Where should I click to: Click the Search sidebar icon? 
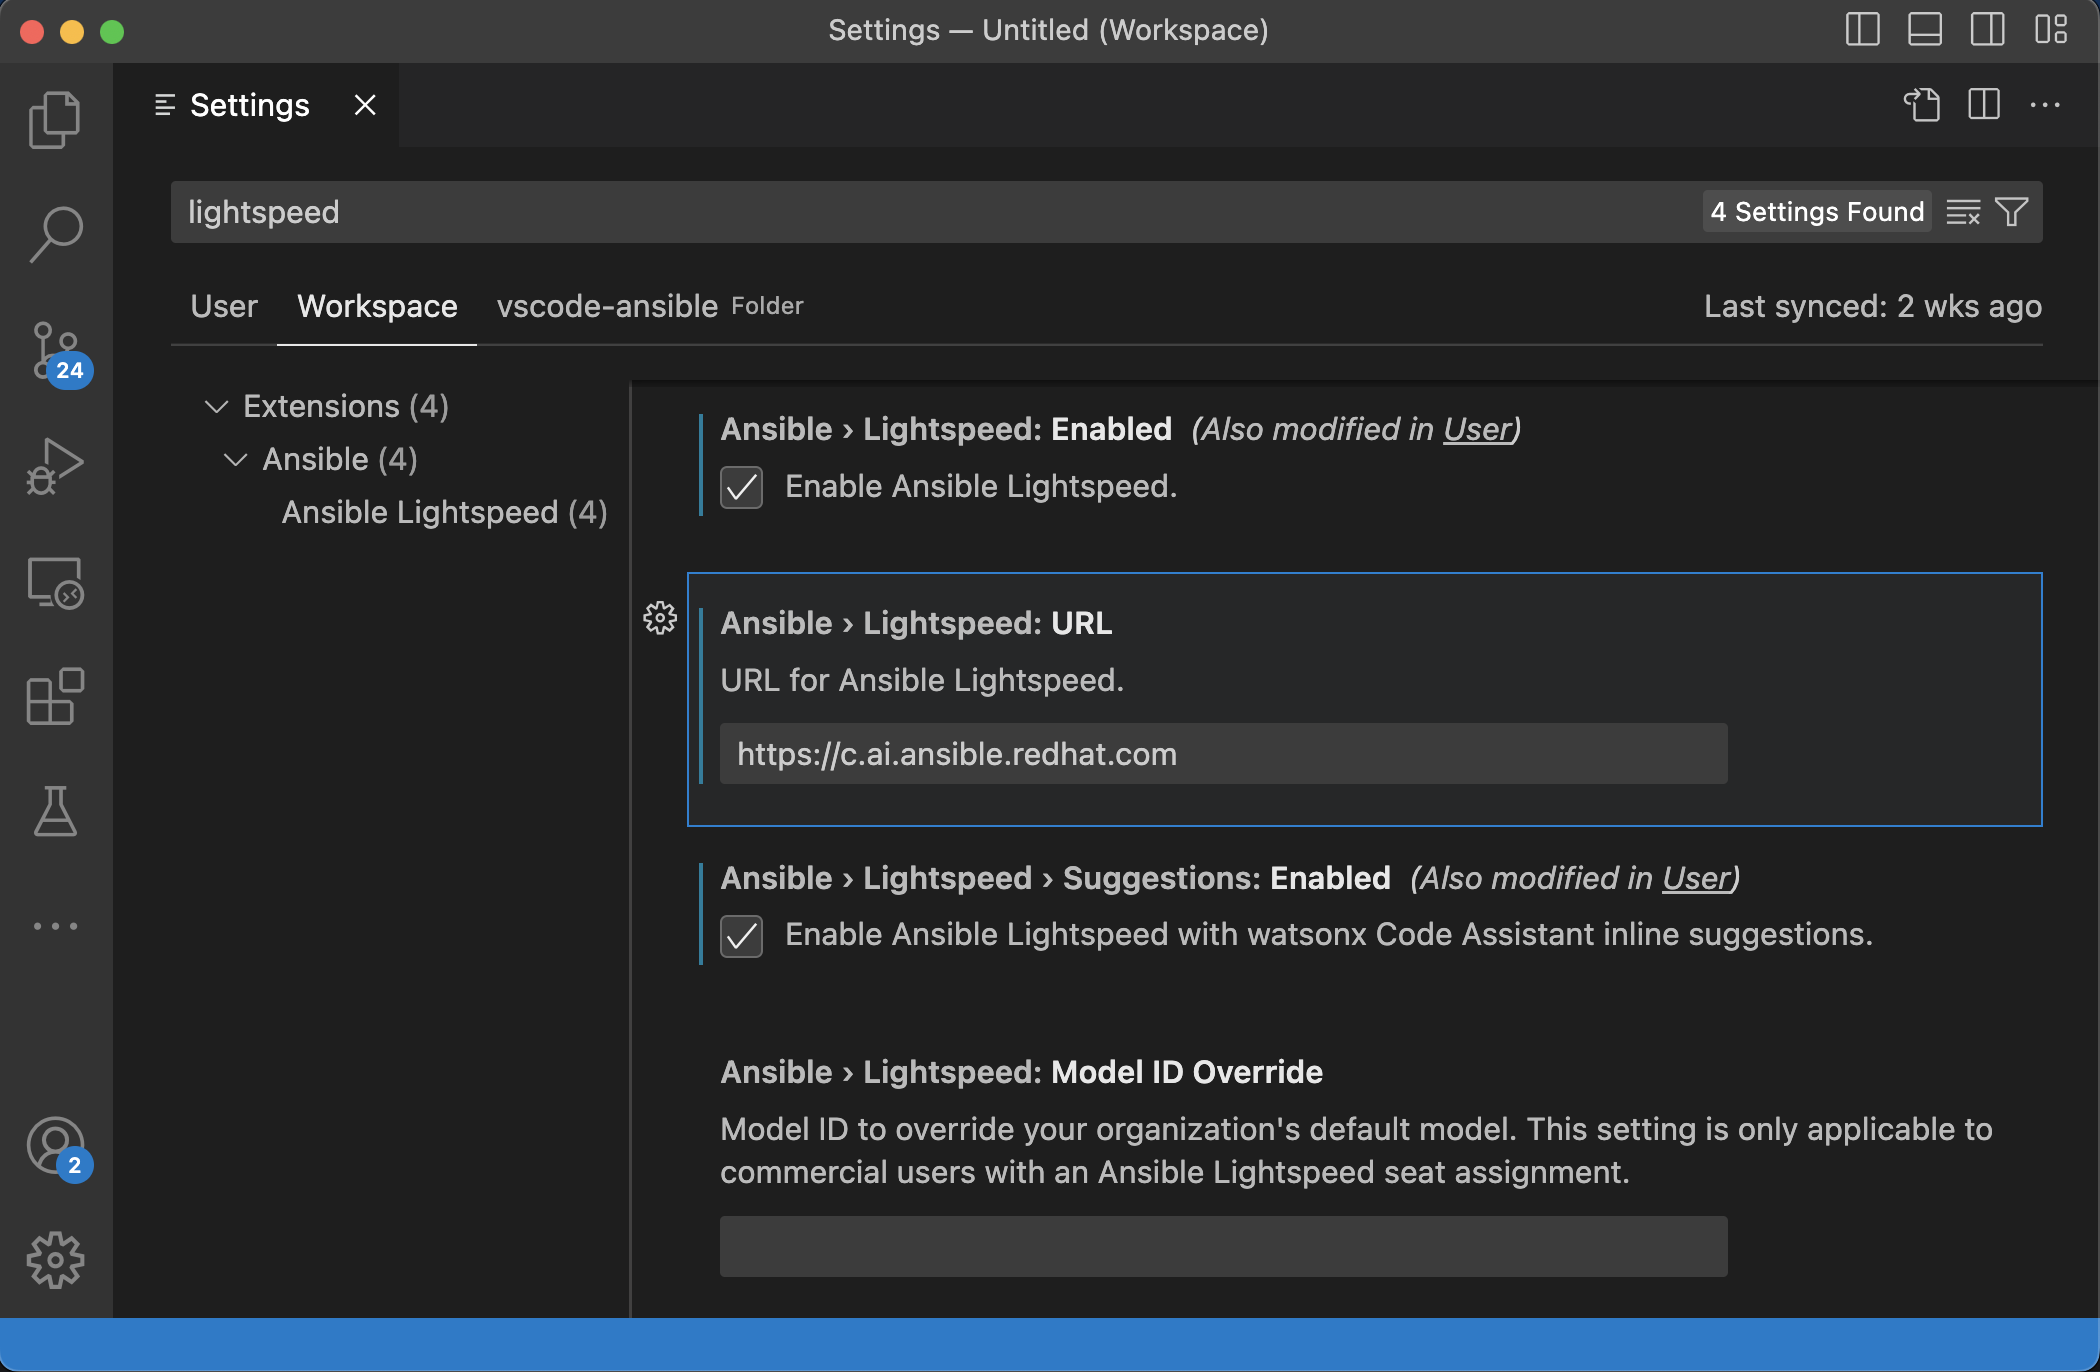click(x=57, y=231)
